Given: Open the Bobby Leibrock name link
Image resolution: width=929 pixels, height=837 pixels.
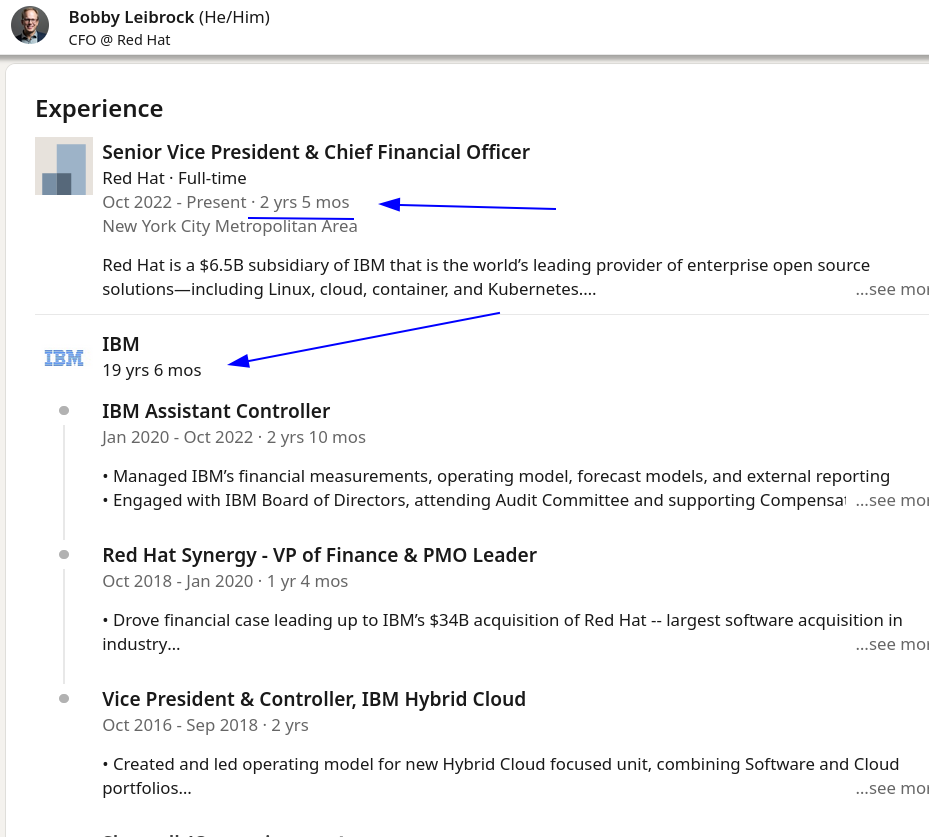Looking at the screenshot, I should coord(131,17).
